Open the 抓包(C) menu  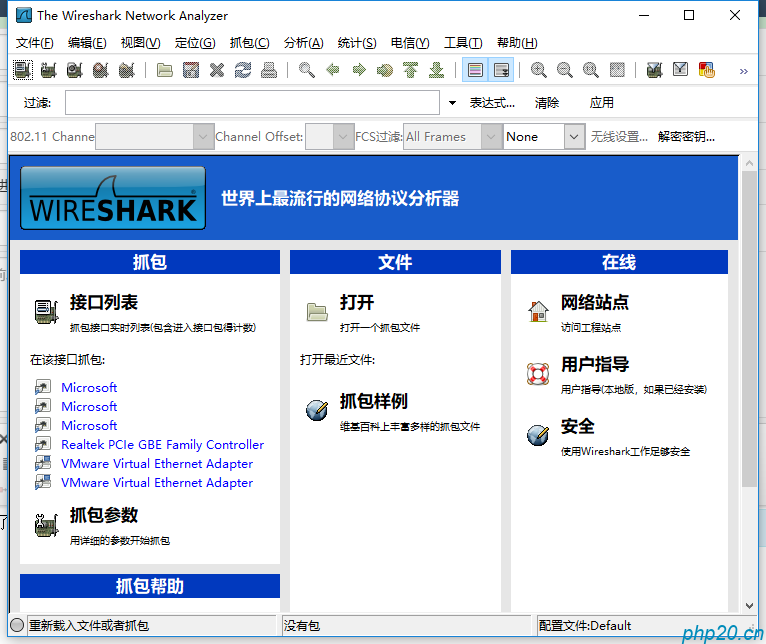point(249,43)
